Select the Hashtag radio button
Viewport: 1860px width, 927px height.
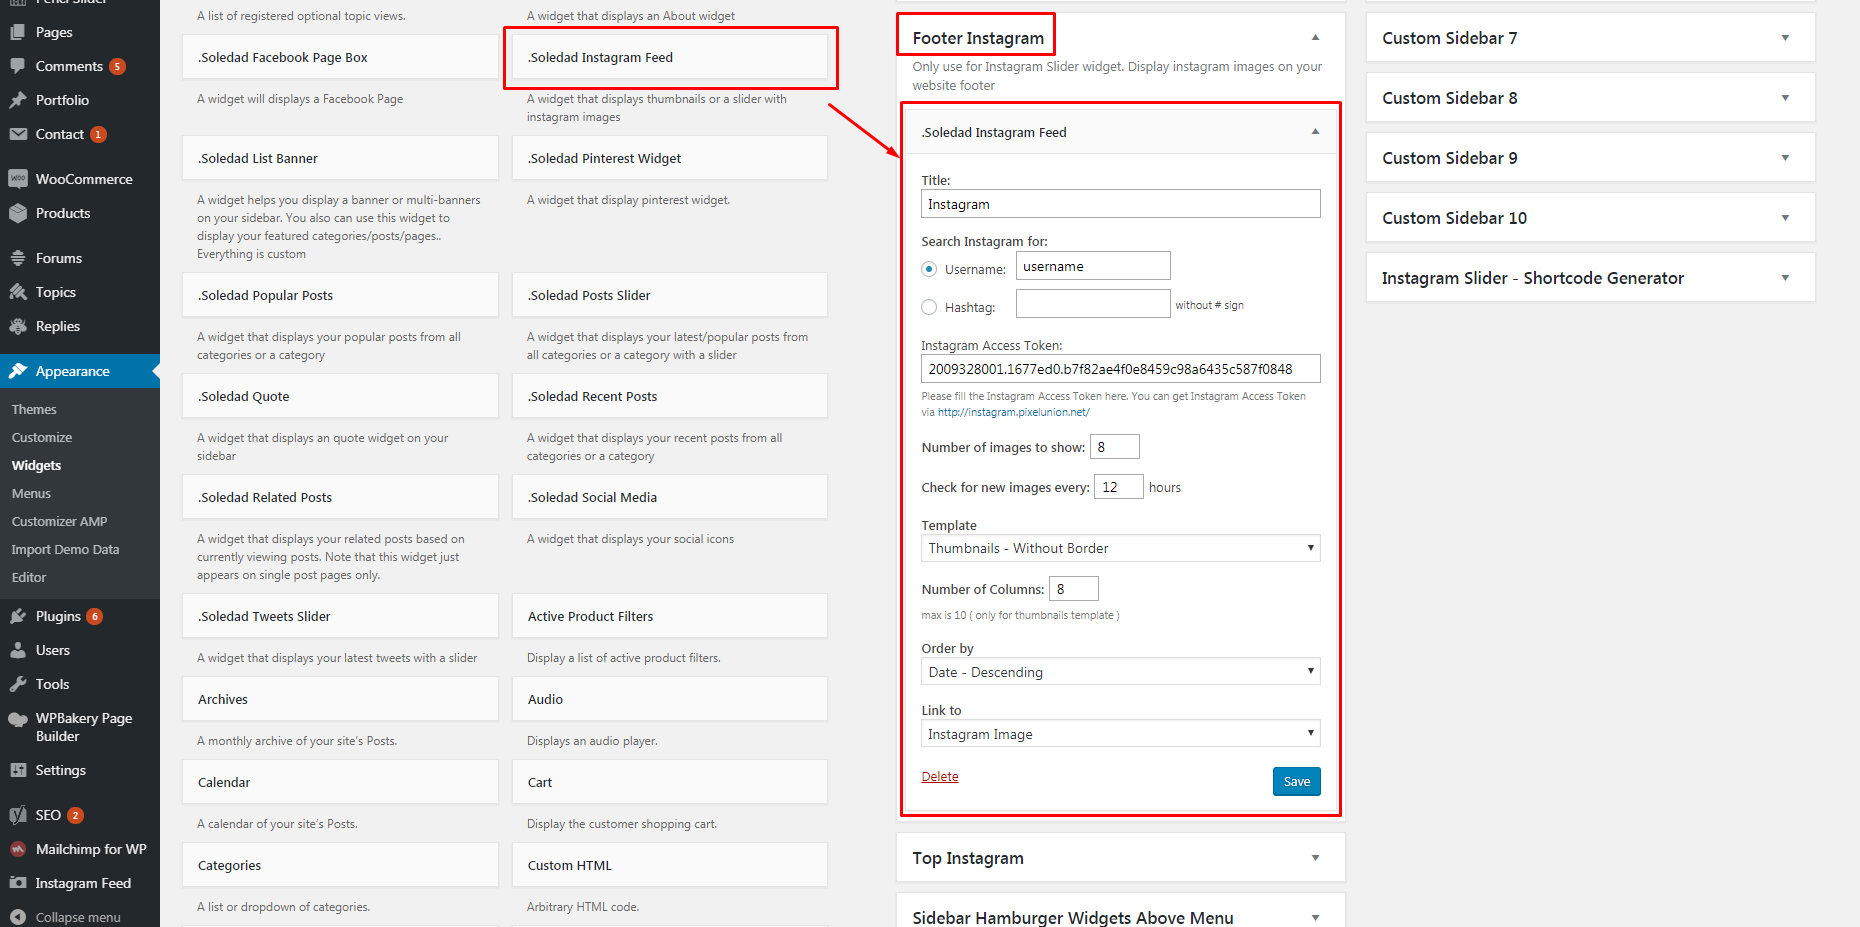(929, 307)
